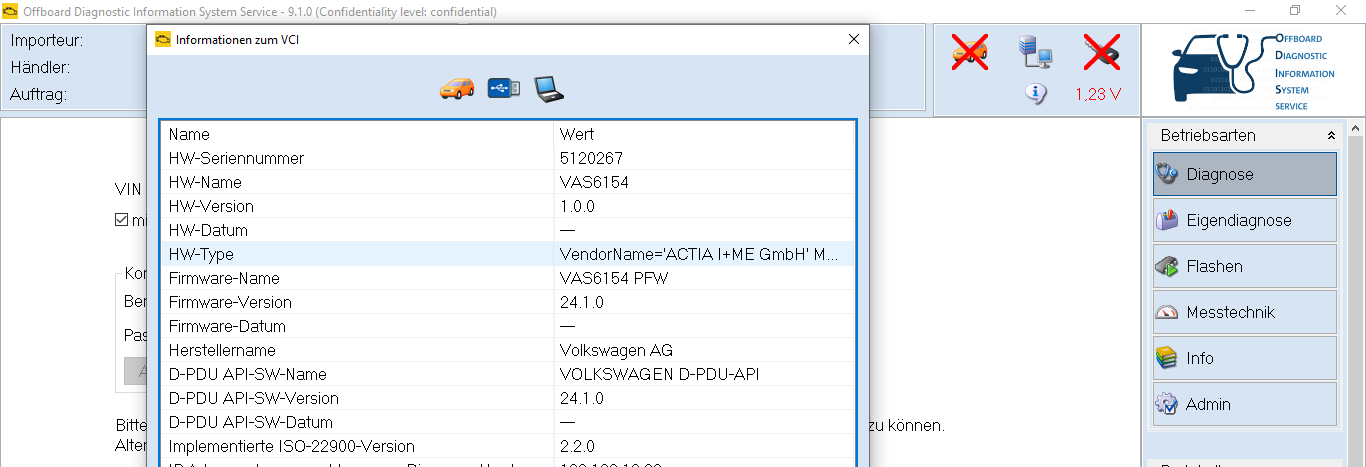Click the Importeur label

(47, 41)
